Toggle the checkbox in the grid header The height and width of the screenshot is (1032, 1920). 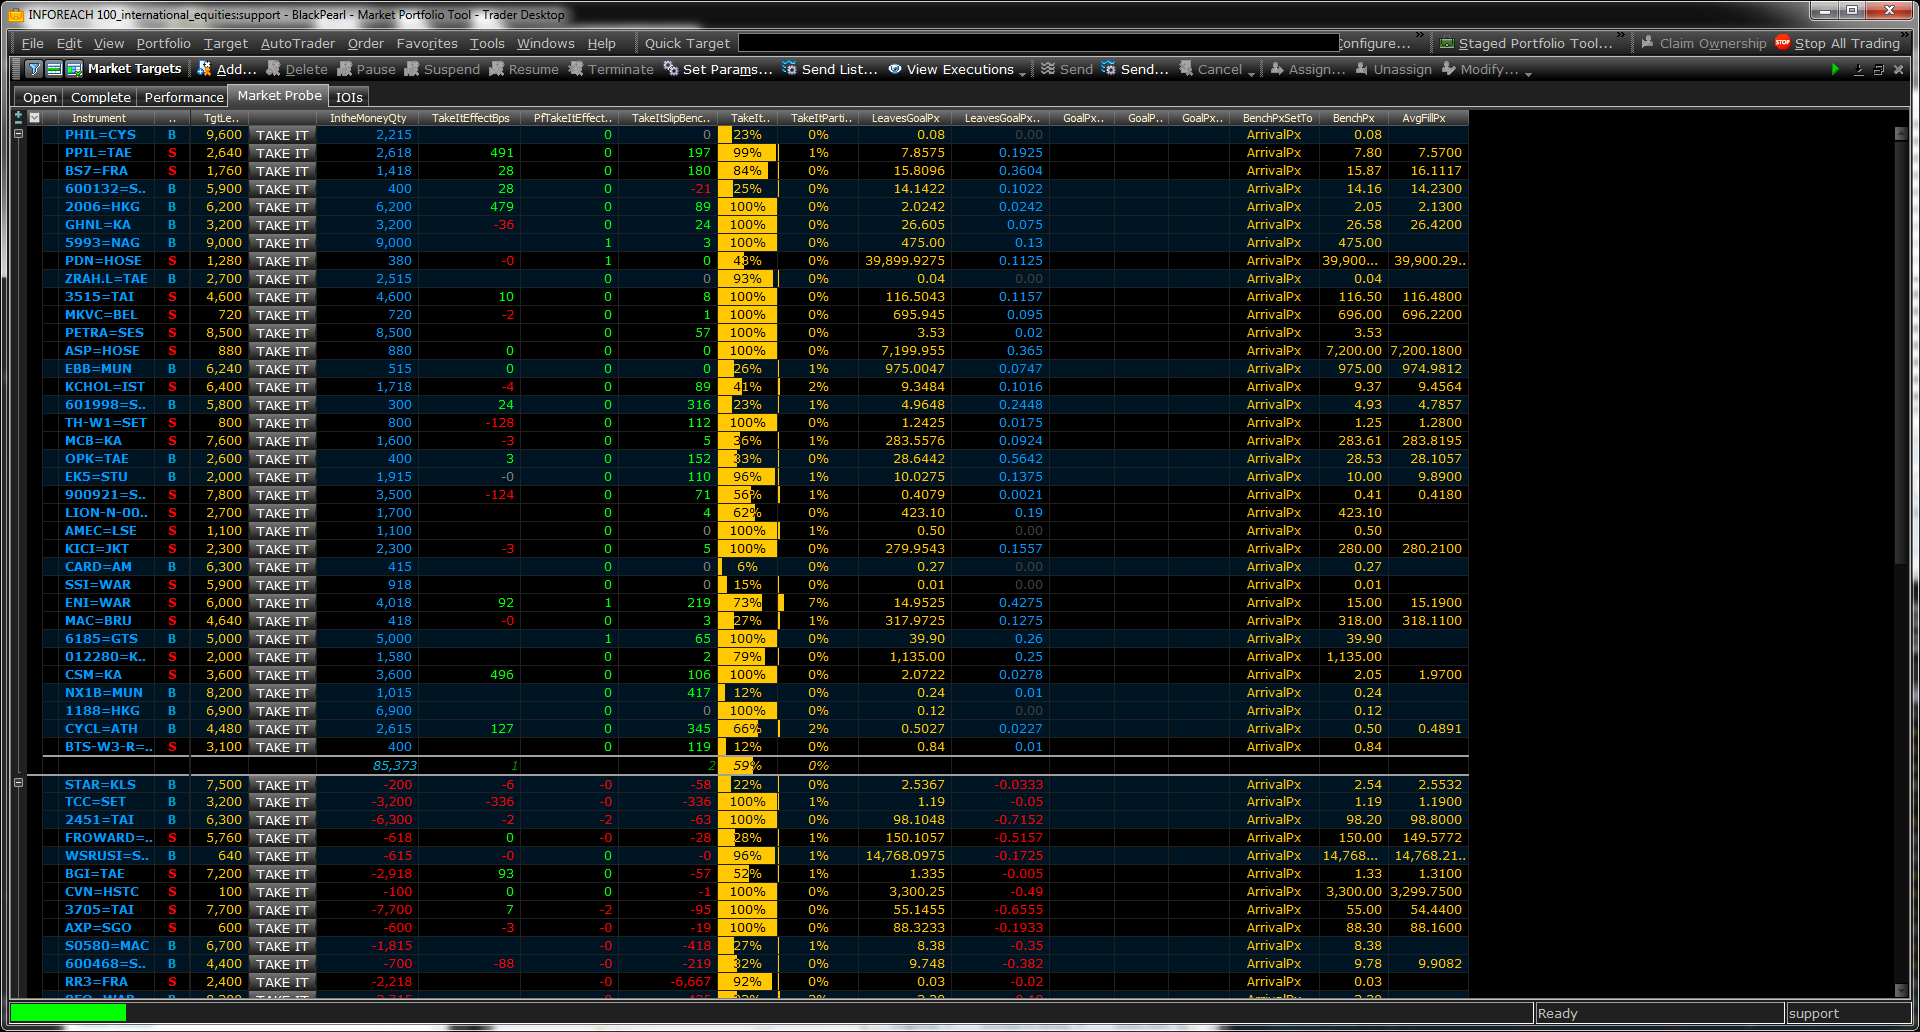pyautogui.click(x=35, y=117)
